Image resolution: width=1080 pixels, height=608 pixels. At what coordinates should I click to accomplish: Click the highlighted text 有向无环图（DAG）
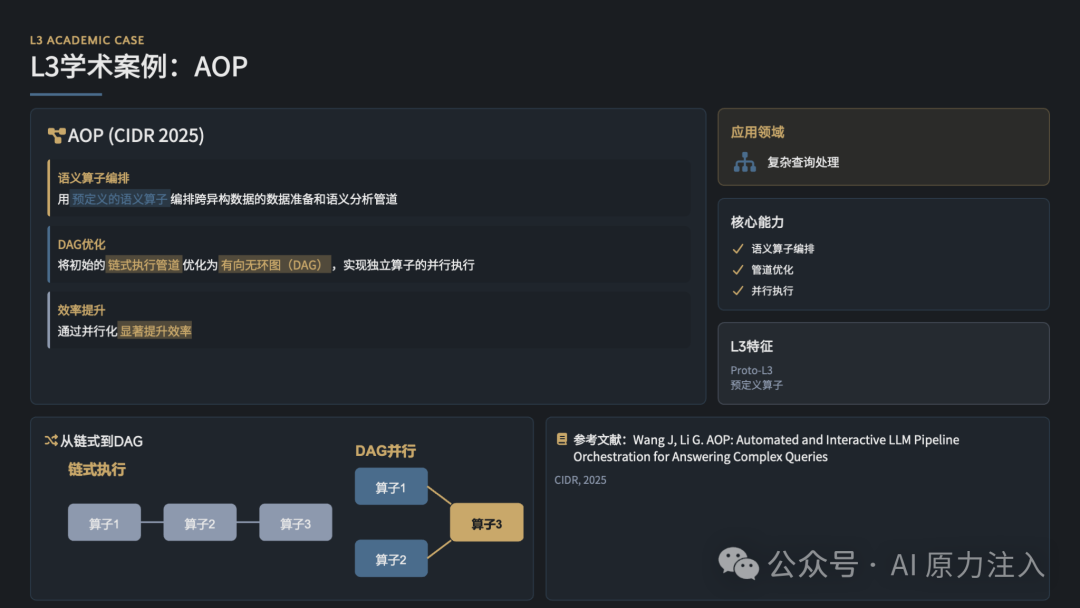(275, 265)
